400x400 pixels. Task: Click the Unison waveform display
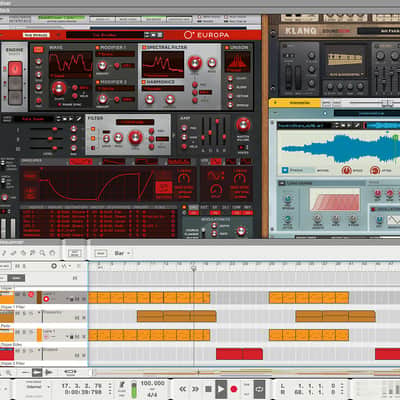[x=237, y=61]
